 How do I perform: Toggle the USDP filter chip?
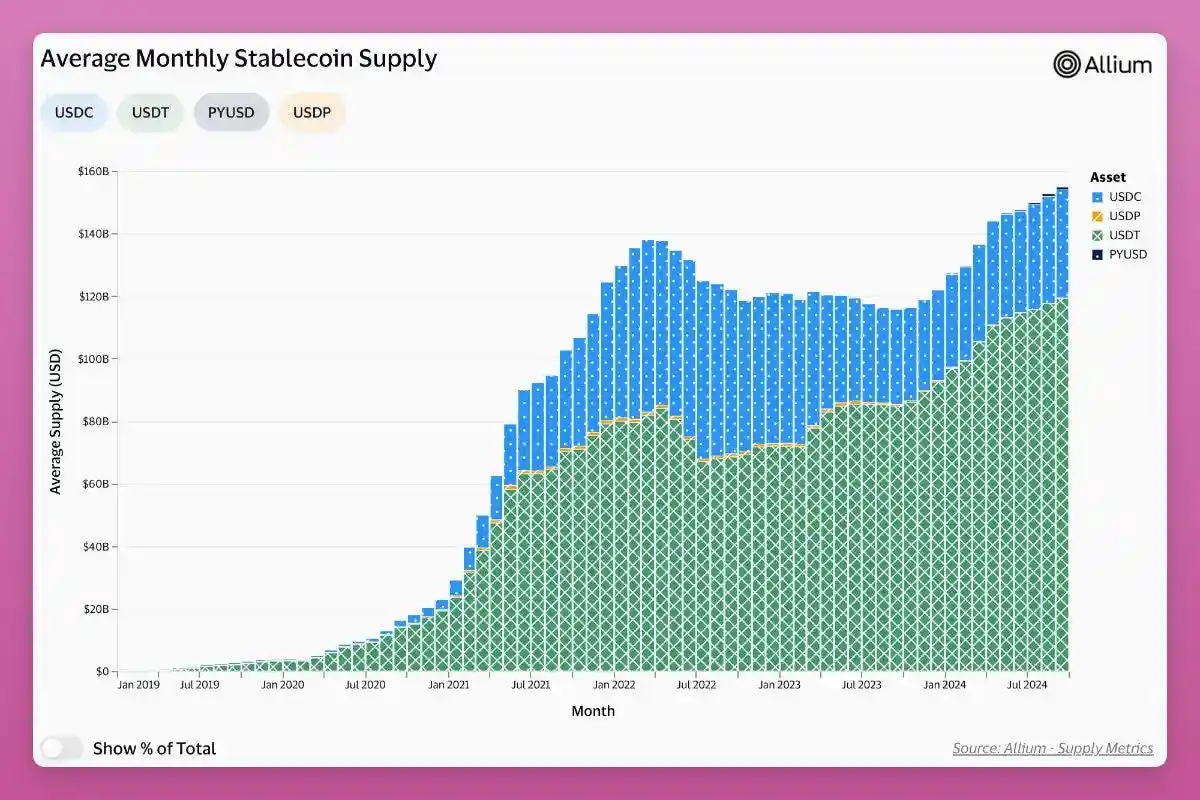coord(312,112)
